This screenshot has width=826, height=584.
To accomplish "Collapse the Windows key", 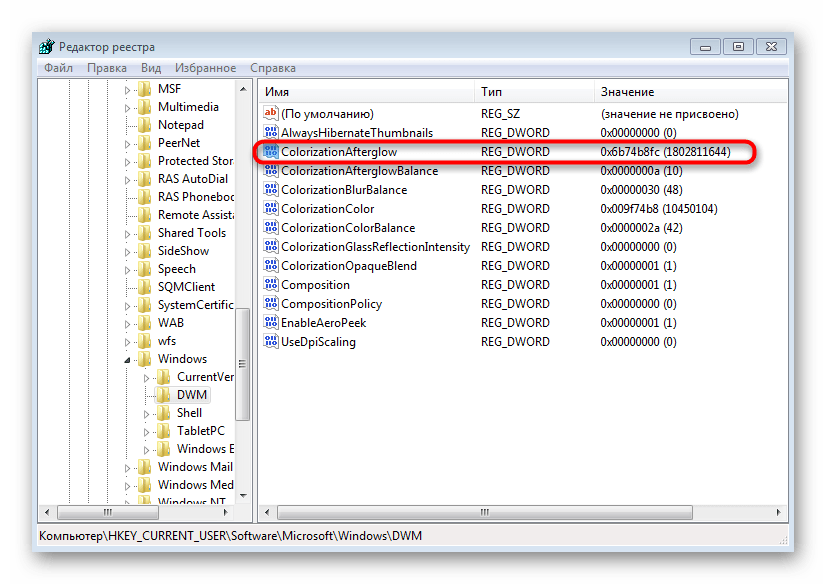I will pos(127,360).
